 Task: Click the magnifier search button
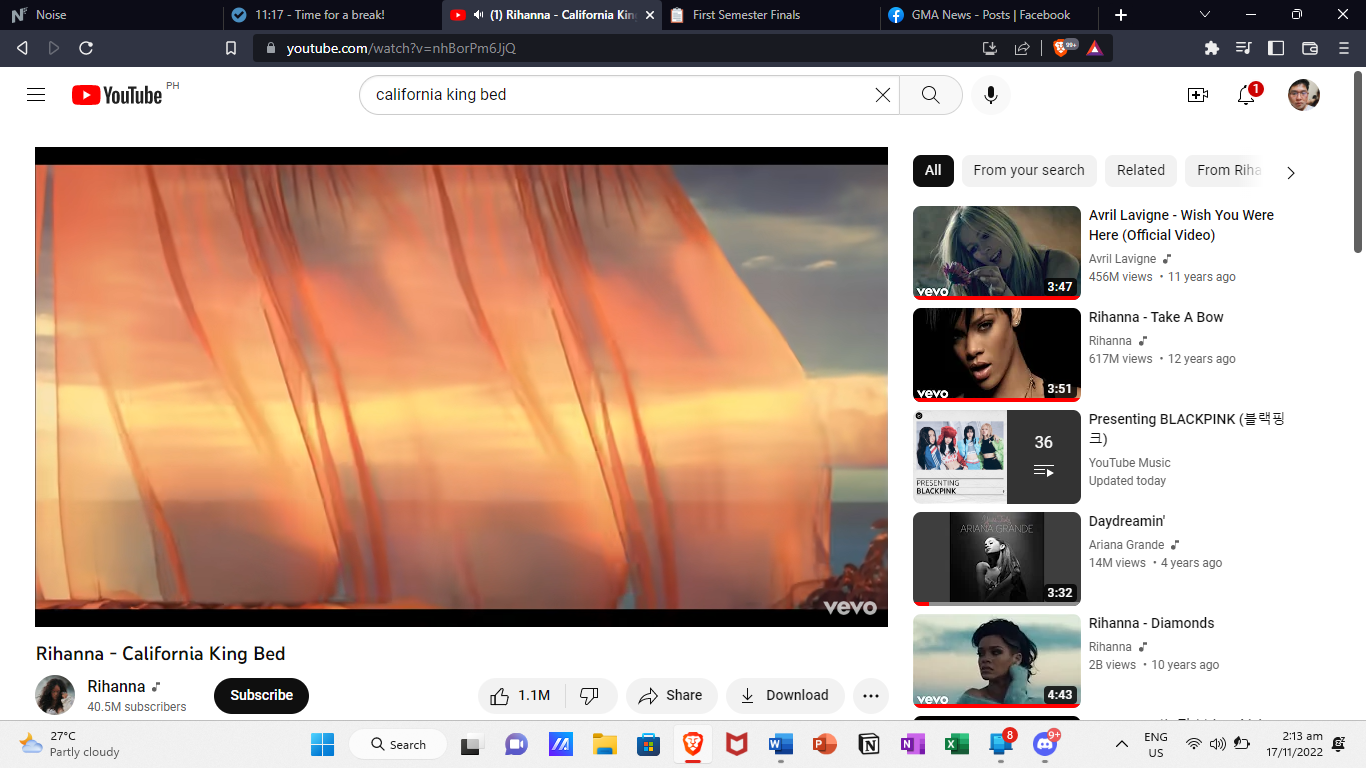pyautogui.click(x=930, y=95)
